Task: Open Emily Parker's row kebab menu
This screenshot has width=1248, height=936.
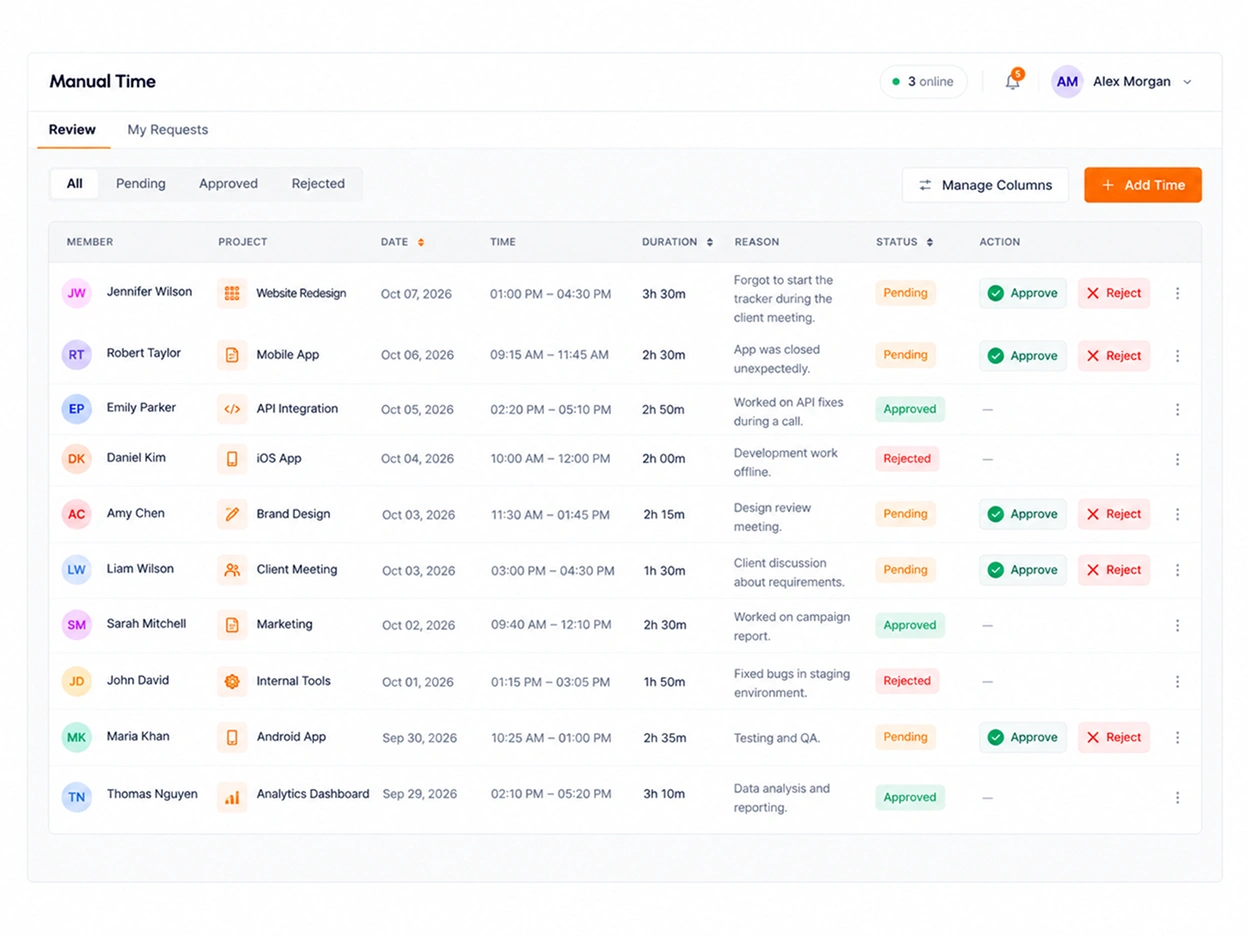Action: pos(1177,409)
